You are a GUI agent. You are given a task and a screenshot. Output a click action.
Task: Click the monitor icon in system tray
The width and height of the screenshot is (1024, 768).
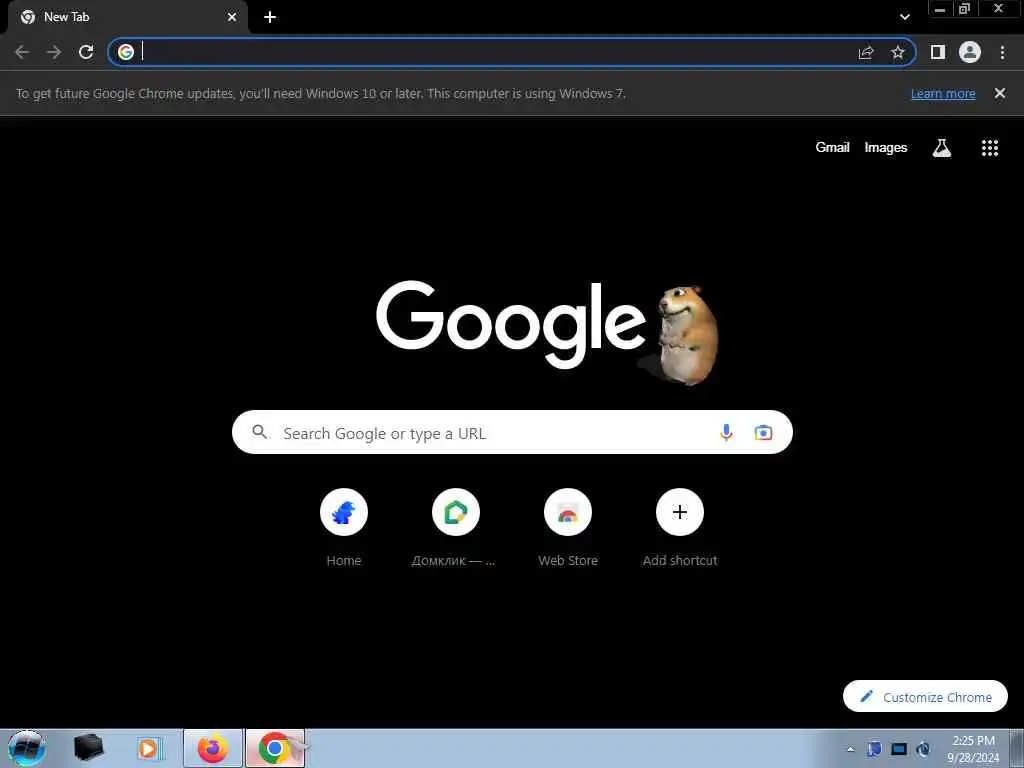point(899,749)
